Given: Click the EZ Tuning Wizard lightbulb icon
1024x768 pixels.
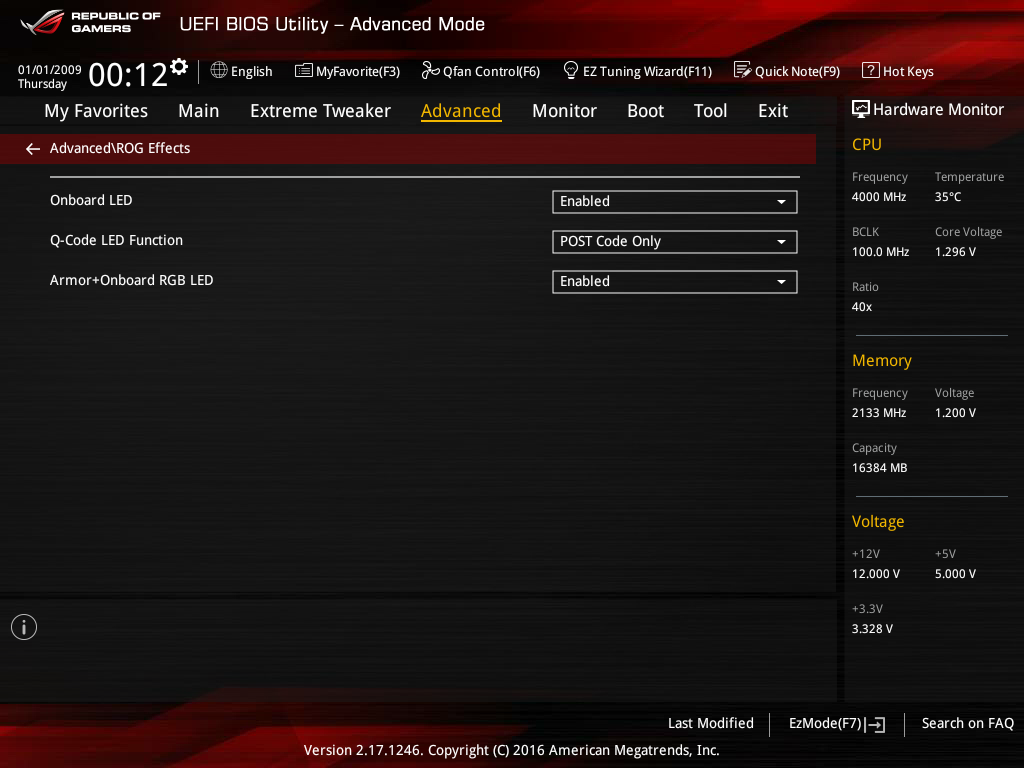Looking at the screenshot, I should coord(571,70).
